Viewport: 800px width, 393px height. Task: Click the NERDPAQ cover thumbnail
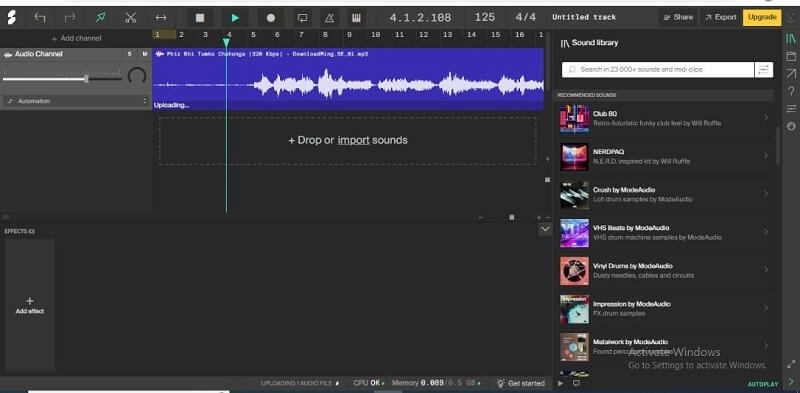point(574,157)
